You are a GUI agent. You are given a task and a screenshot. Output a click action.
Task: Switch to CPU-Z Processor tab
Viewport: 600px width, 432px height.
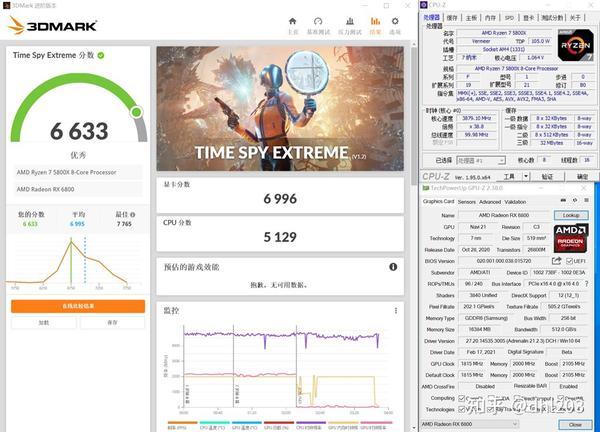[432, 18]
